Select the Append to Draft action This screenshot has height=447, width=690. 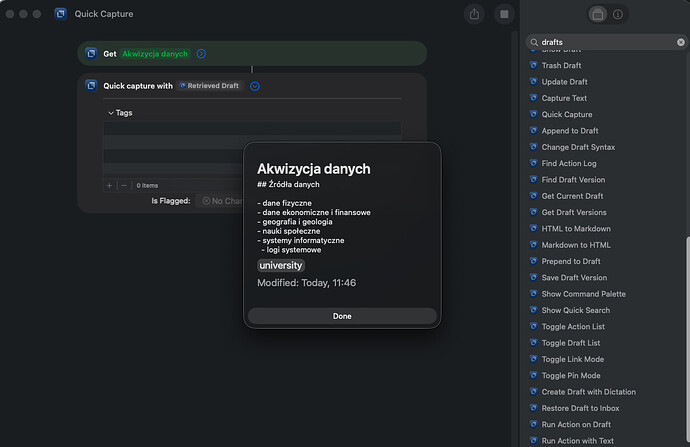[x=570, y=131]
